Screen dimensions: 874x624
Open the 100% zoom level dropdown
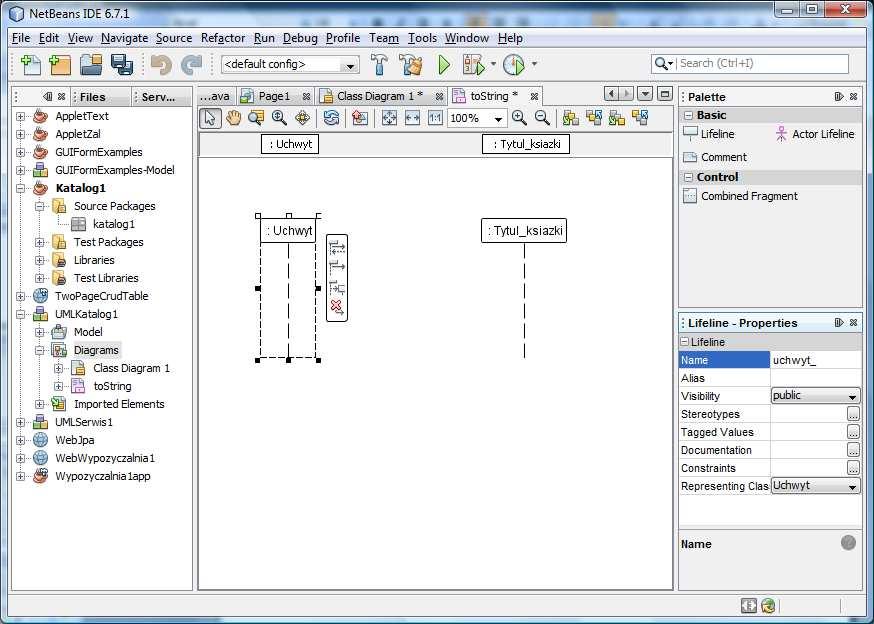tap(498, 118)
